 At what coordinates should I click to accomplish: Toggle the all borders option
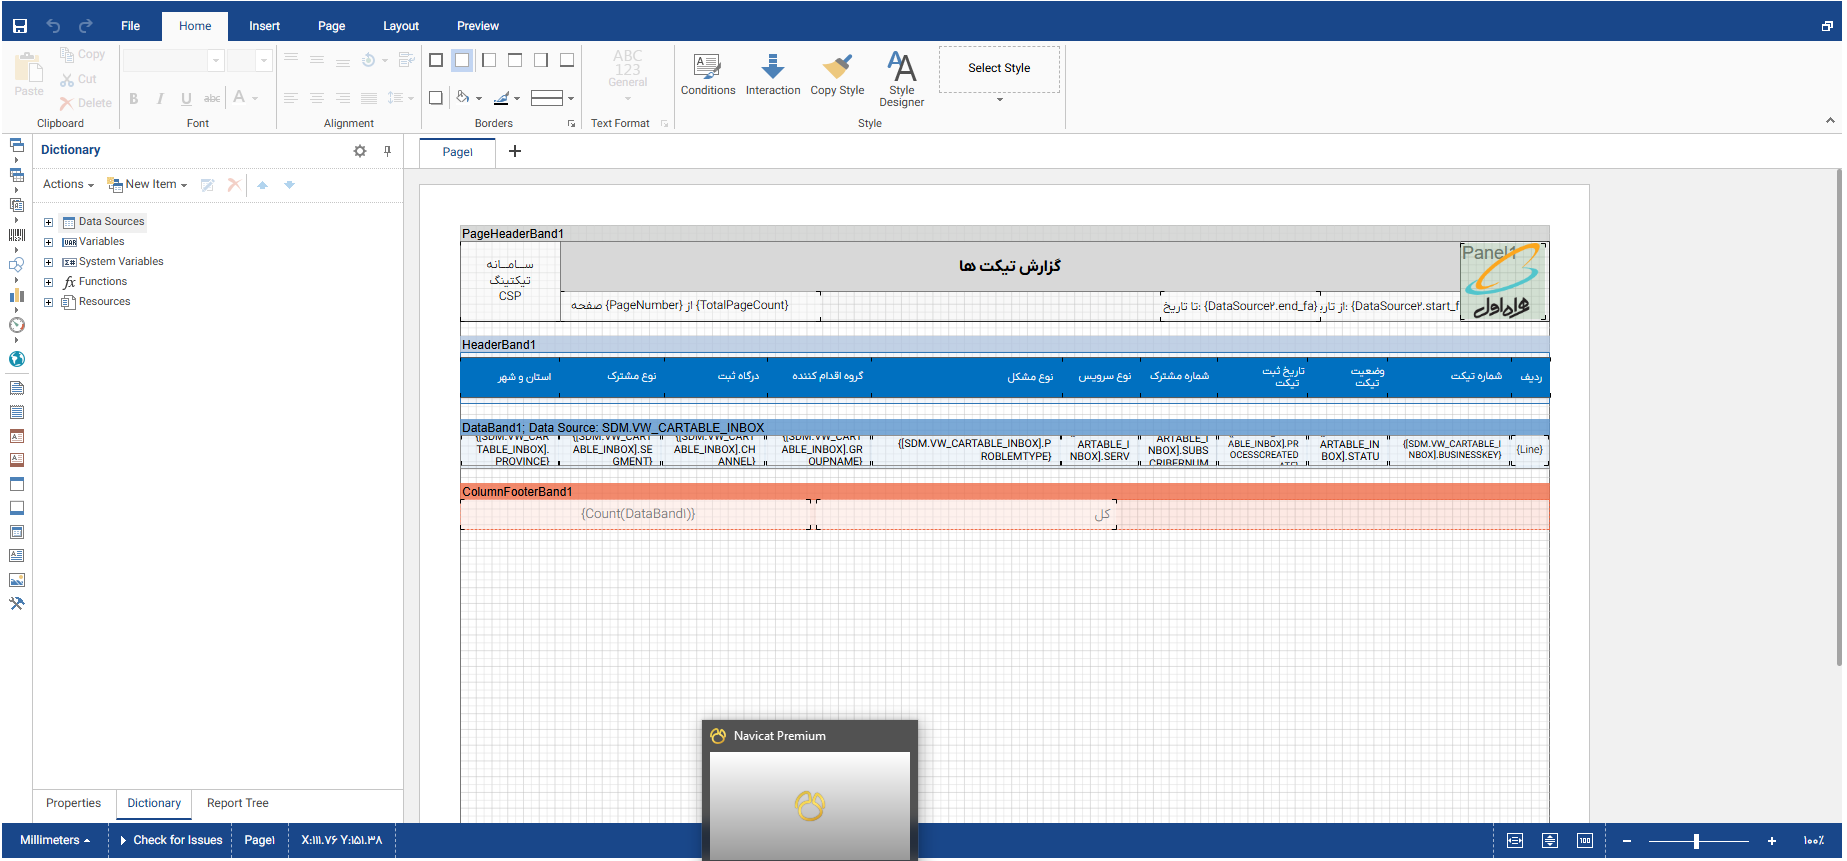tap(436, 60)
